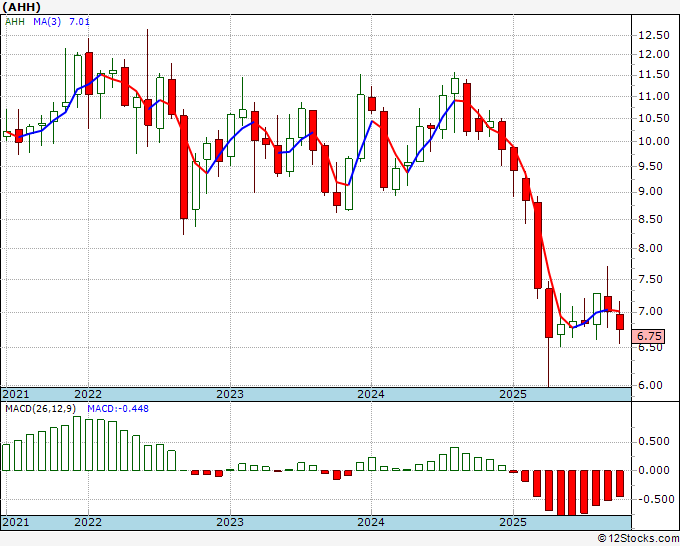
Task: Click the 10.50 price axis label
Action: (654, 118)
